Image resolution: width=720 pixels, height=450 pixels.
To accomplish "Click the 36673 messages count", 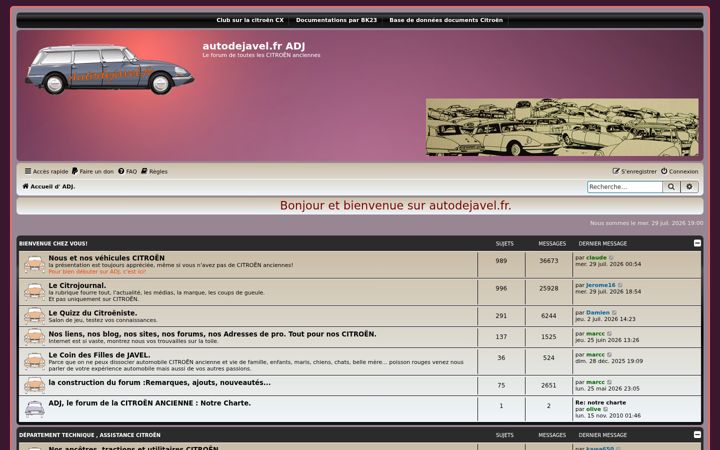I will (549, 261).
